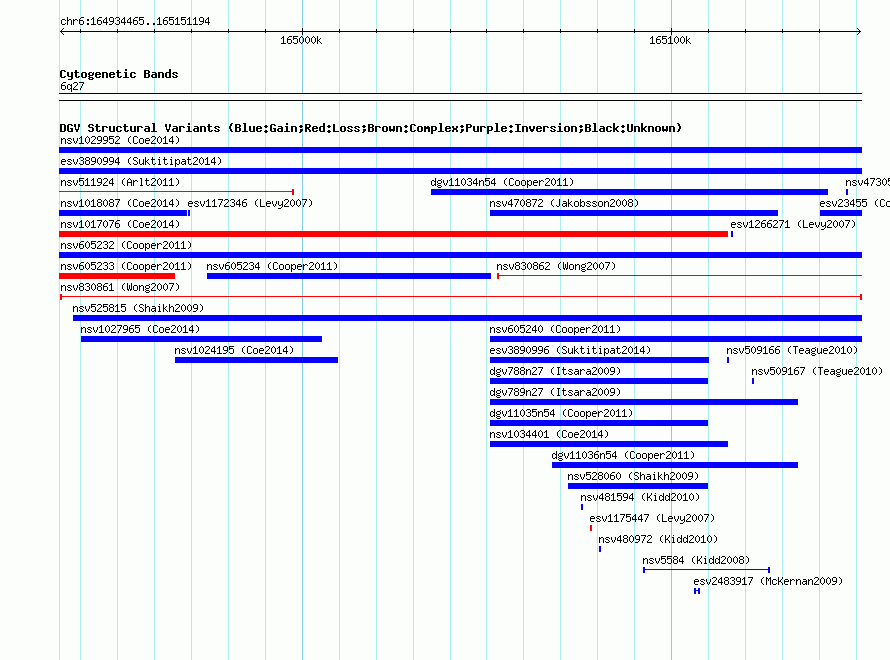Select nsv1018087 (Coe2014) label
This screenshot has height=660, width=890.
point(120,203)
